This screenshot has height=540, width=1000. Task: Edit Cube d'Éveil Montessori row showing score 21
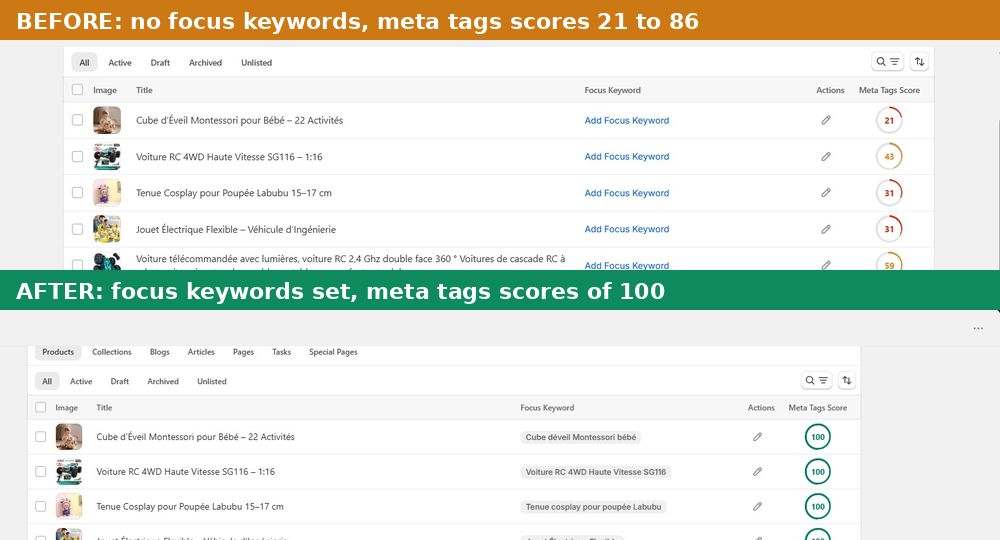[x=826, y=120]
